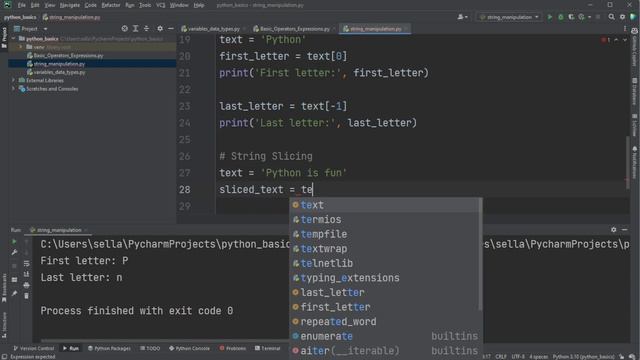The height and width of the screenshot is (360, 640).
Task: Open the Refactor menu
Action: 111,5
